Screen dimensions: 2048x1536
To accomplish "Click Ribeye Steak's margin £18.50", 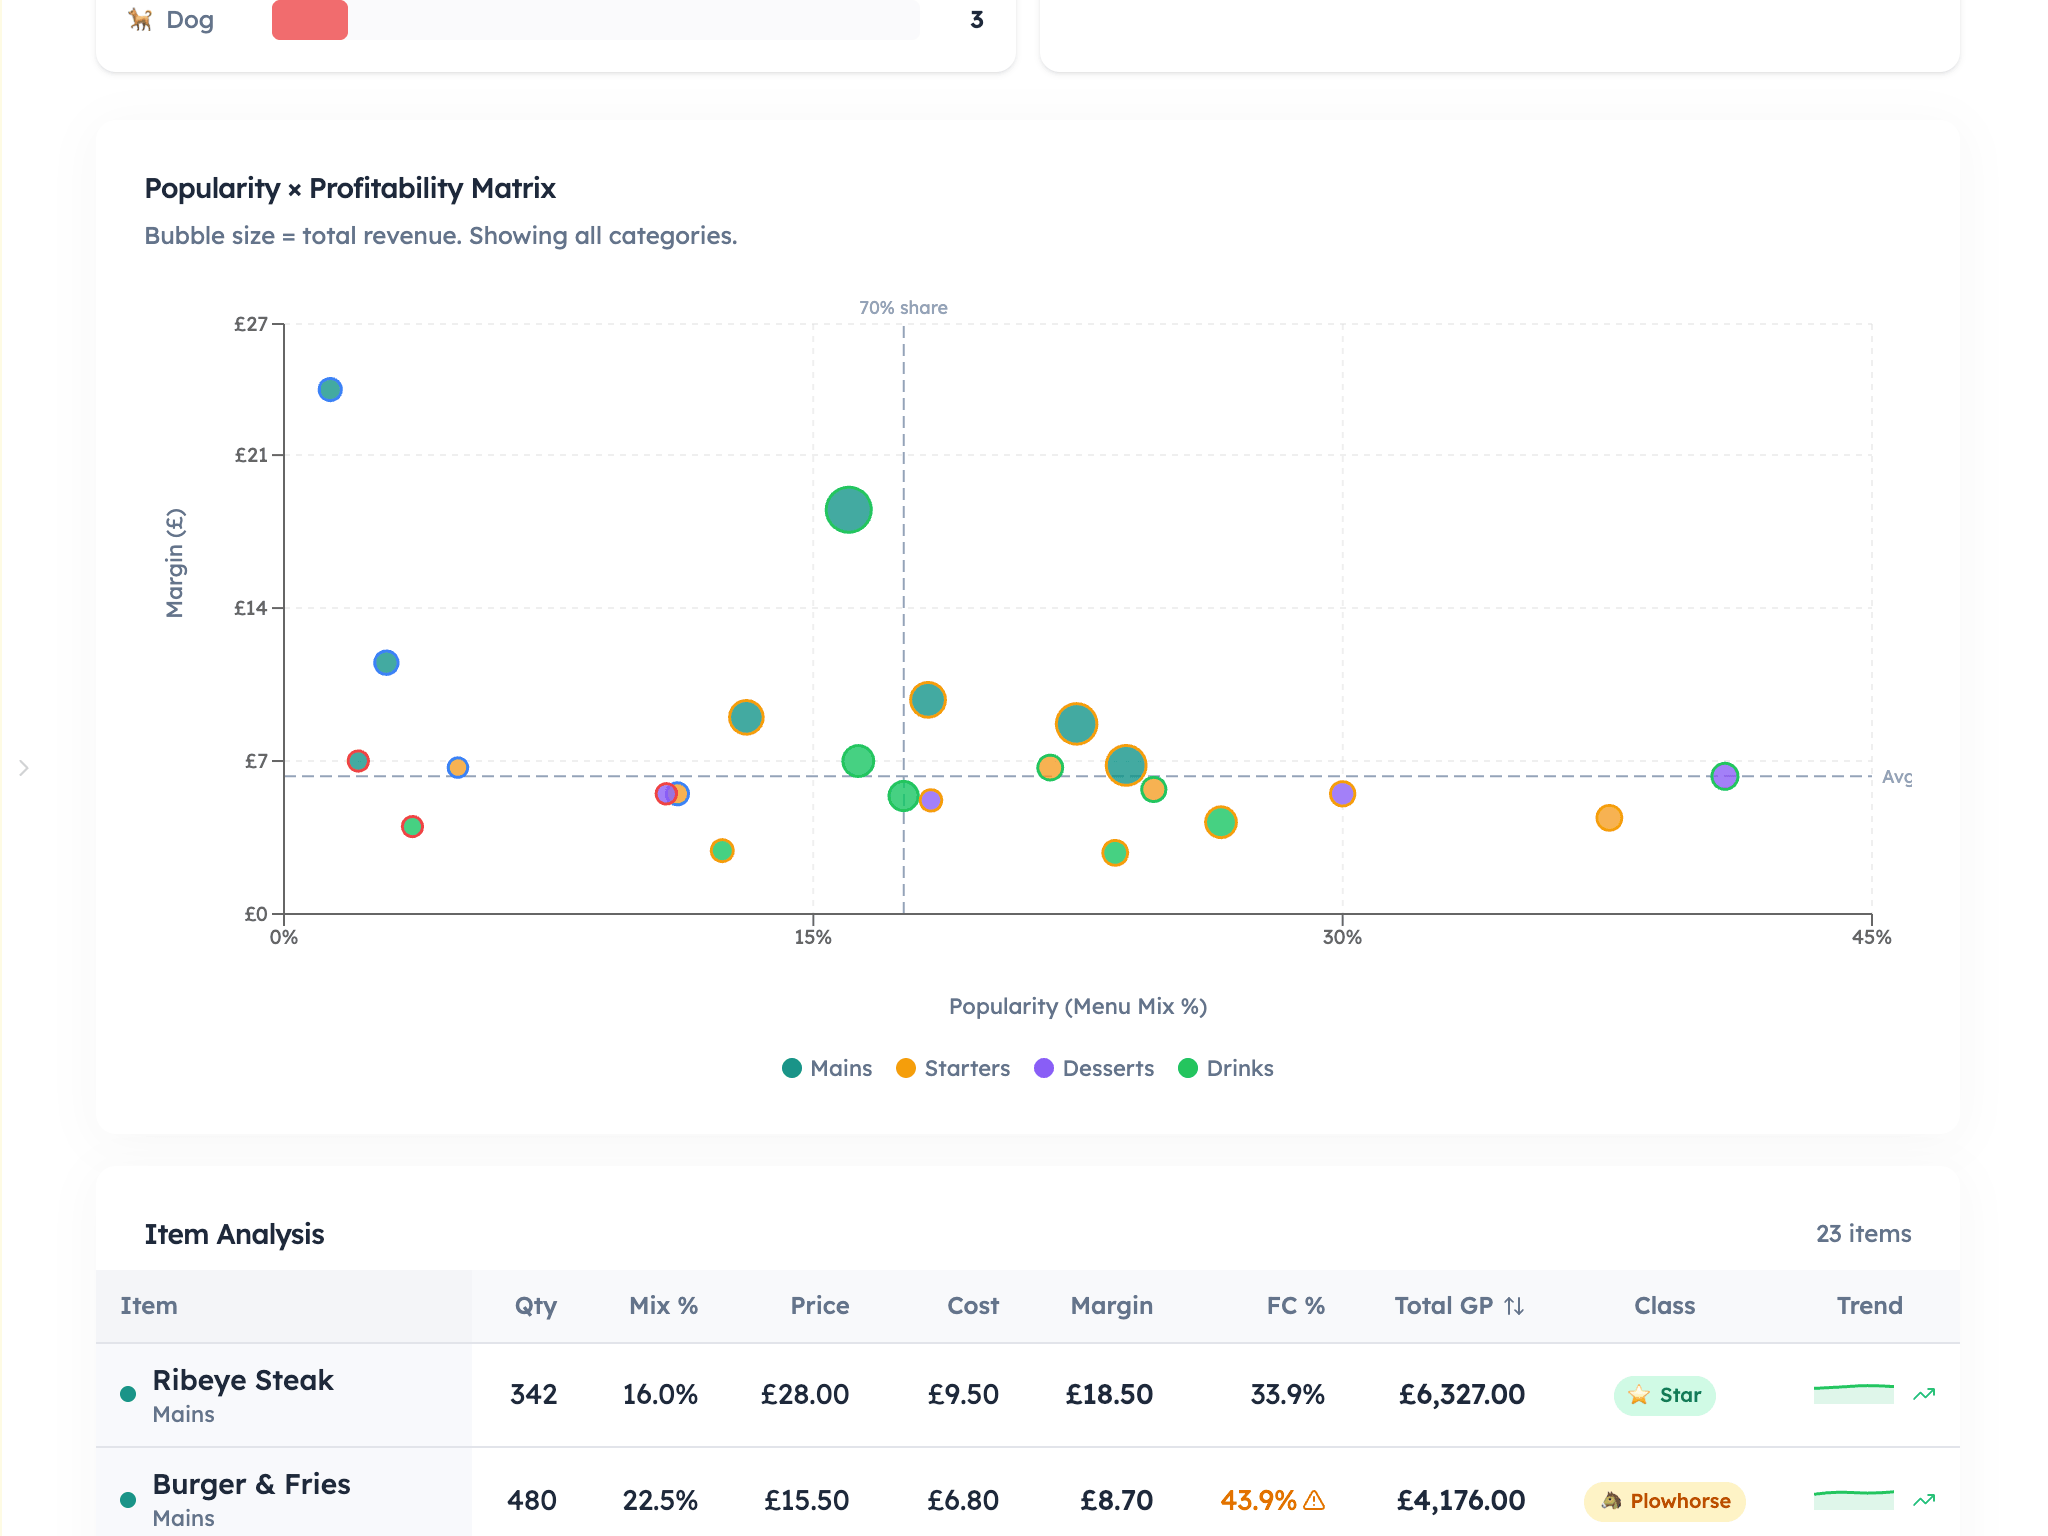I will point(1109,1394).
